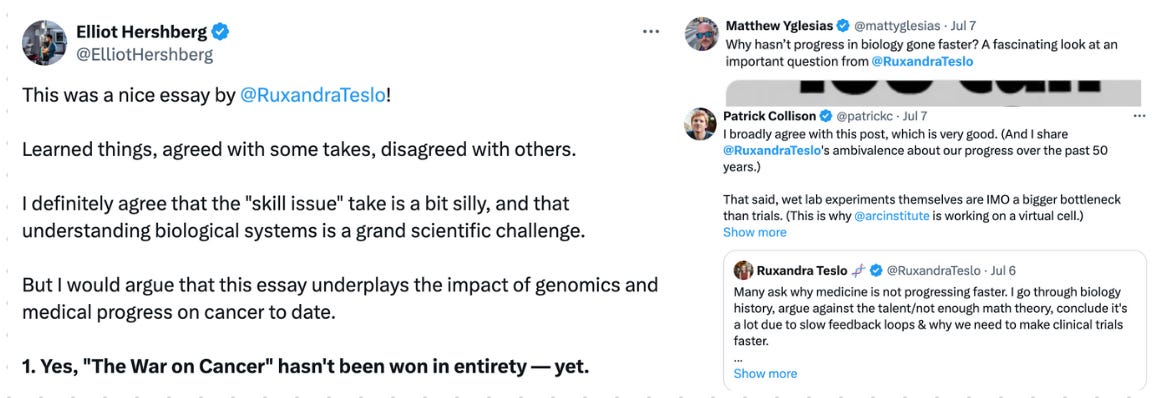The image size is (1152, 398).
Task: Expand Patrick Collison's tweet with Show more
Action: (755, 232)
